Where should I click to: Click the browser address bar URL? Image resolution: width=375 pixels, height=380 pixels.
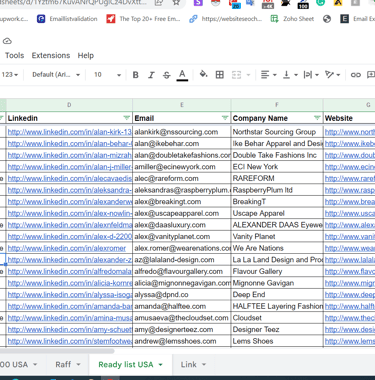point(73,3)
